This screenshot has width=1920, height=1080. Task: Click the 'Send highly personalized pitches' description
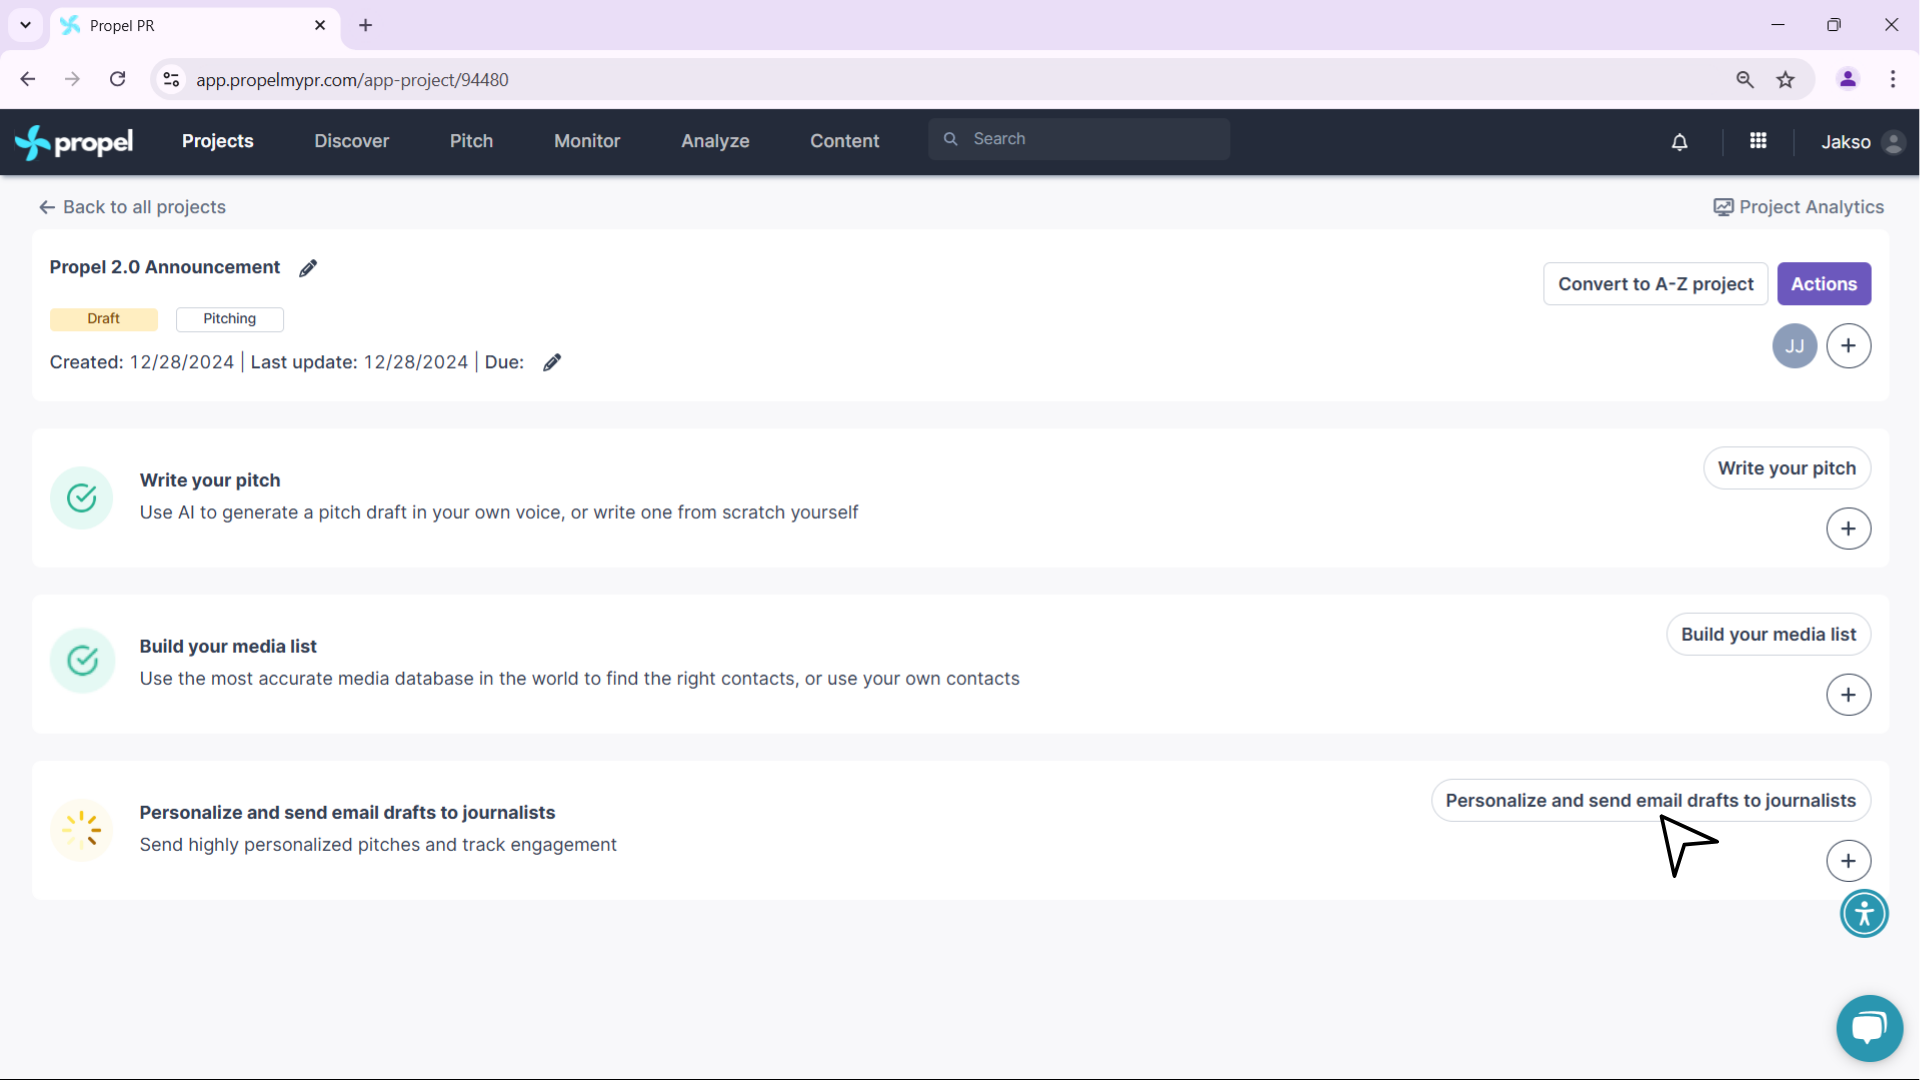tap(378, 844)
